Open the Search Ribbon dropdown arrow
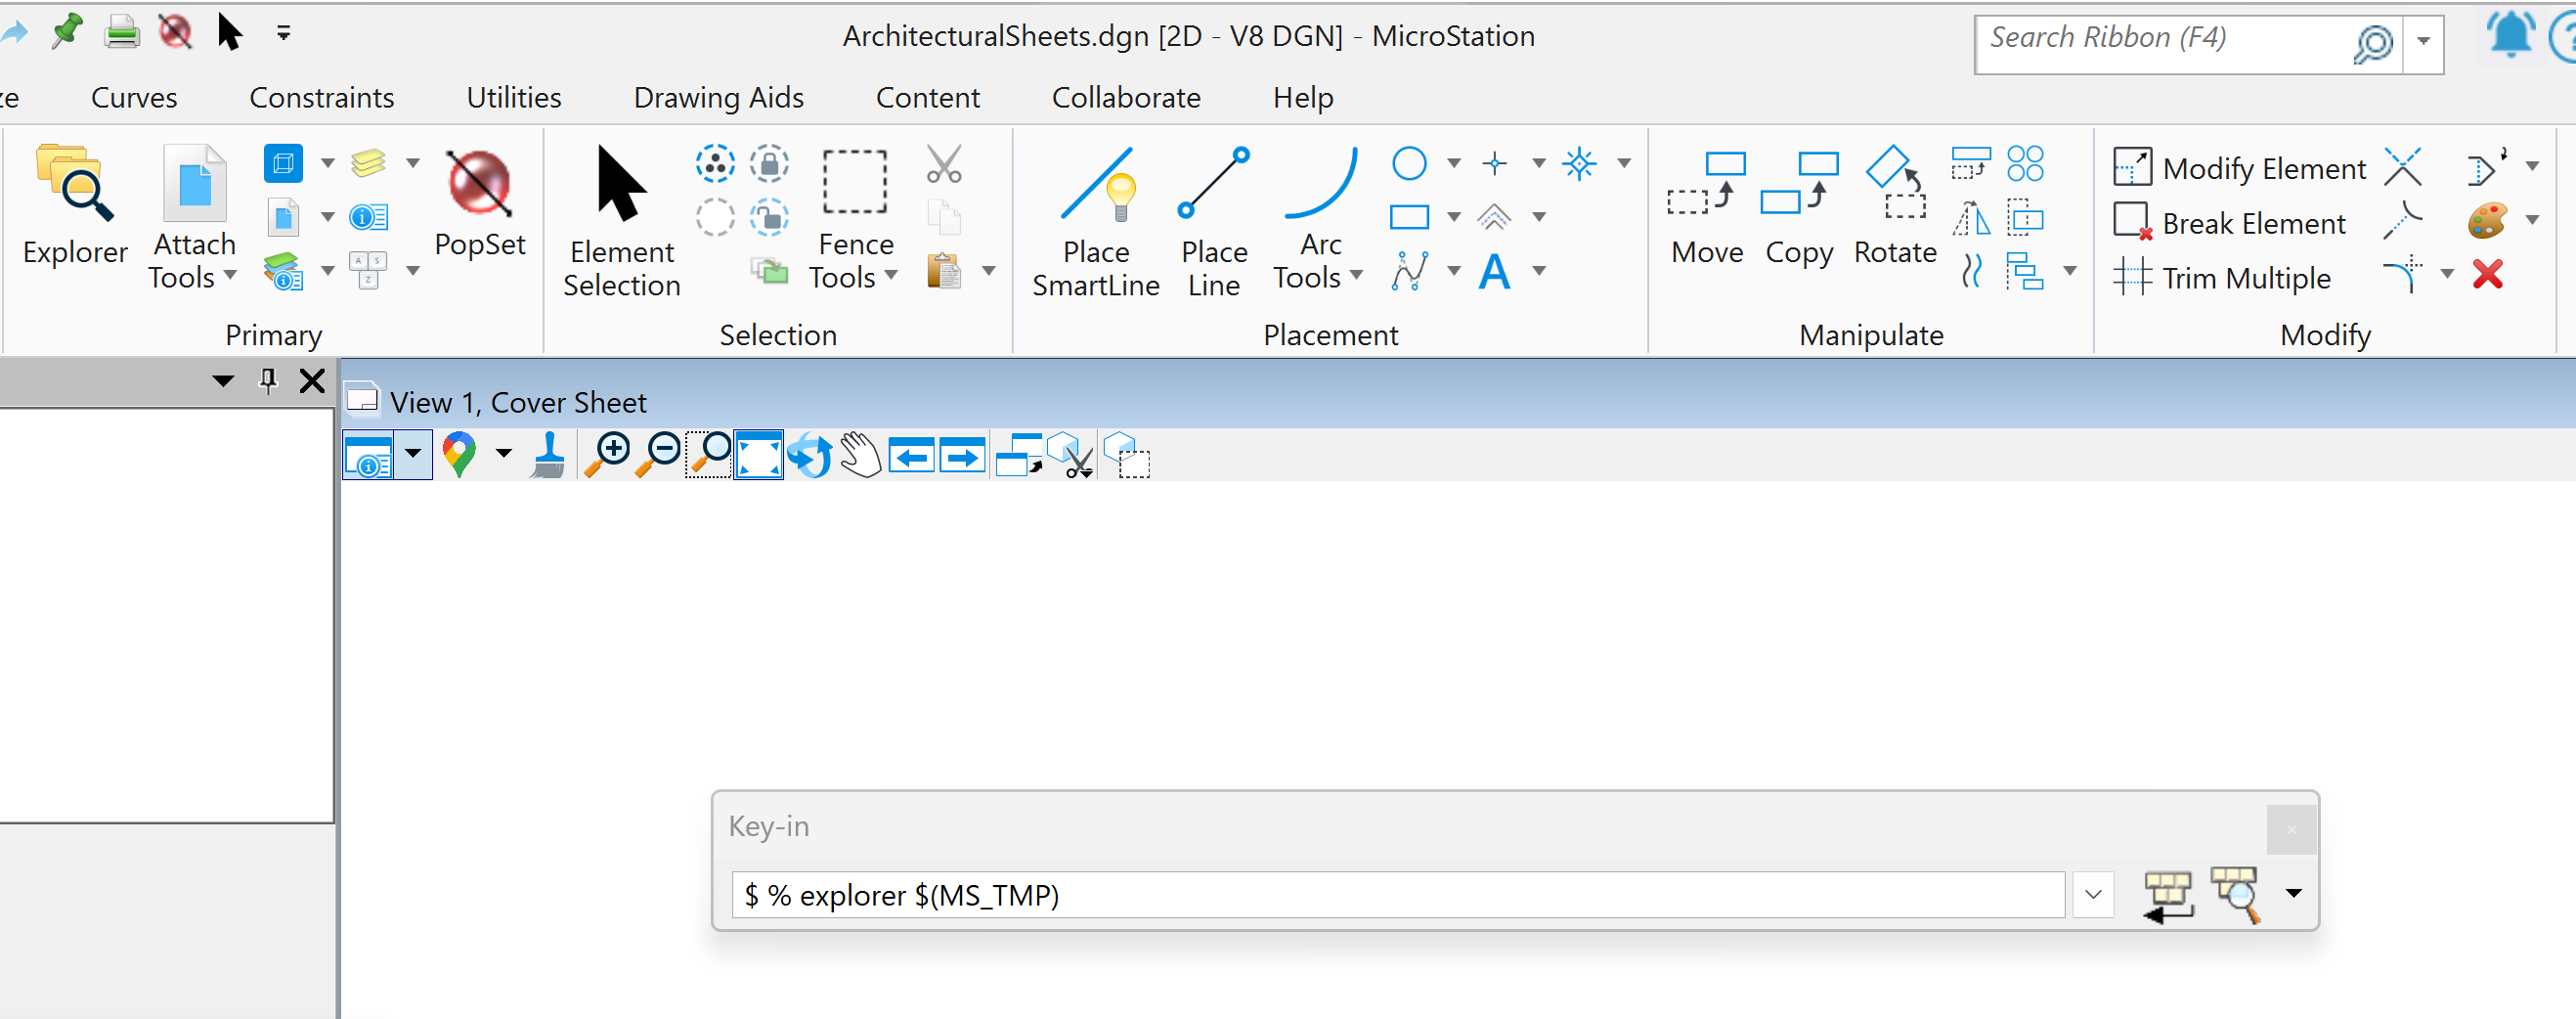 2423,41
